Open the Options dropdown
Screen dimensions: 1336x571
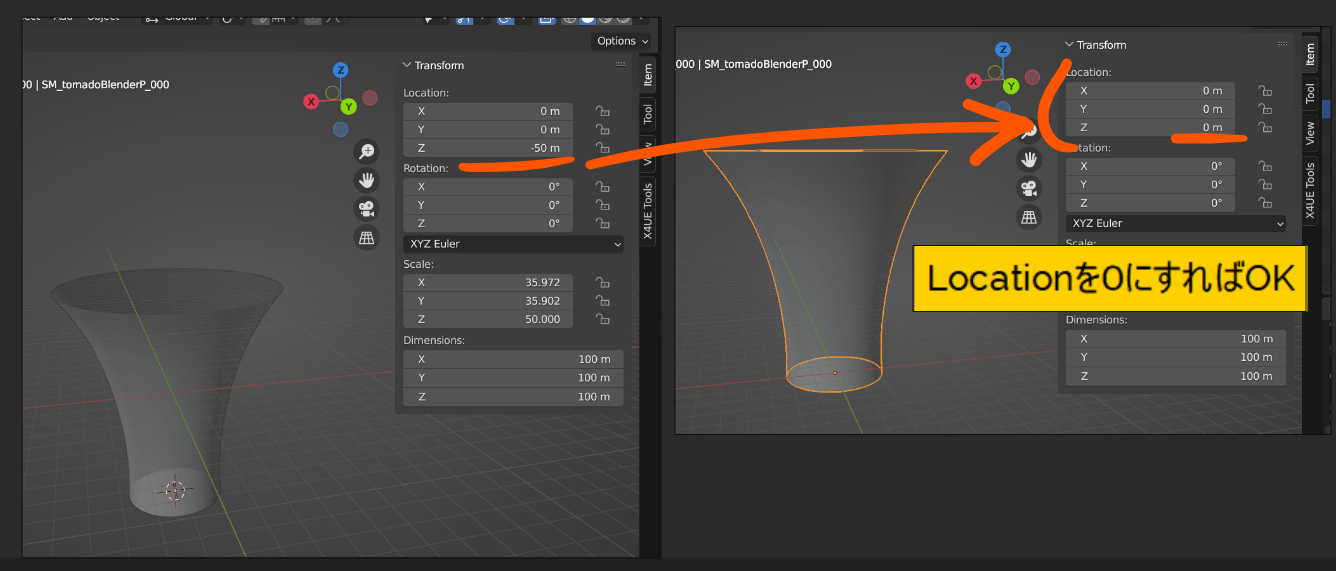pyautogui.click(x=622, y=41)
